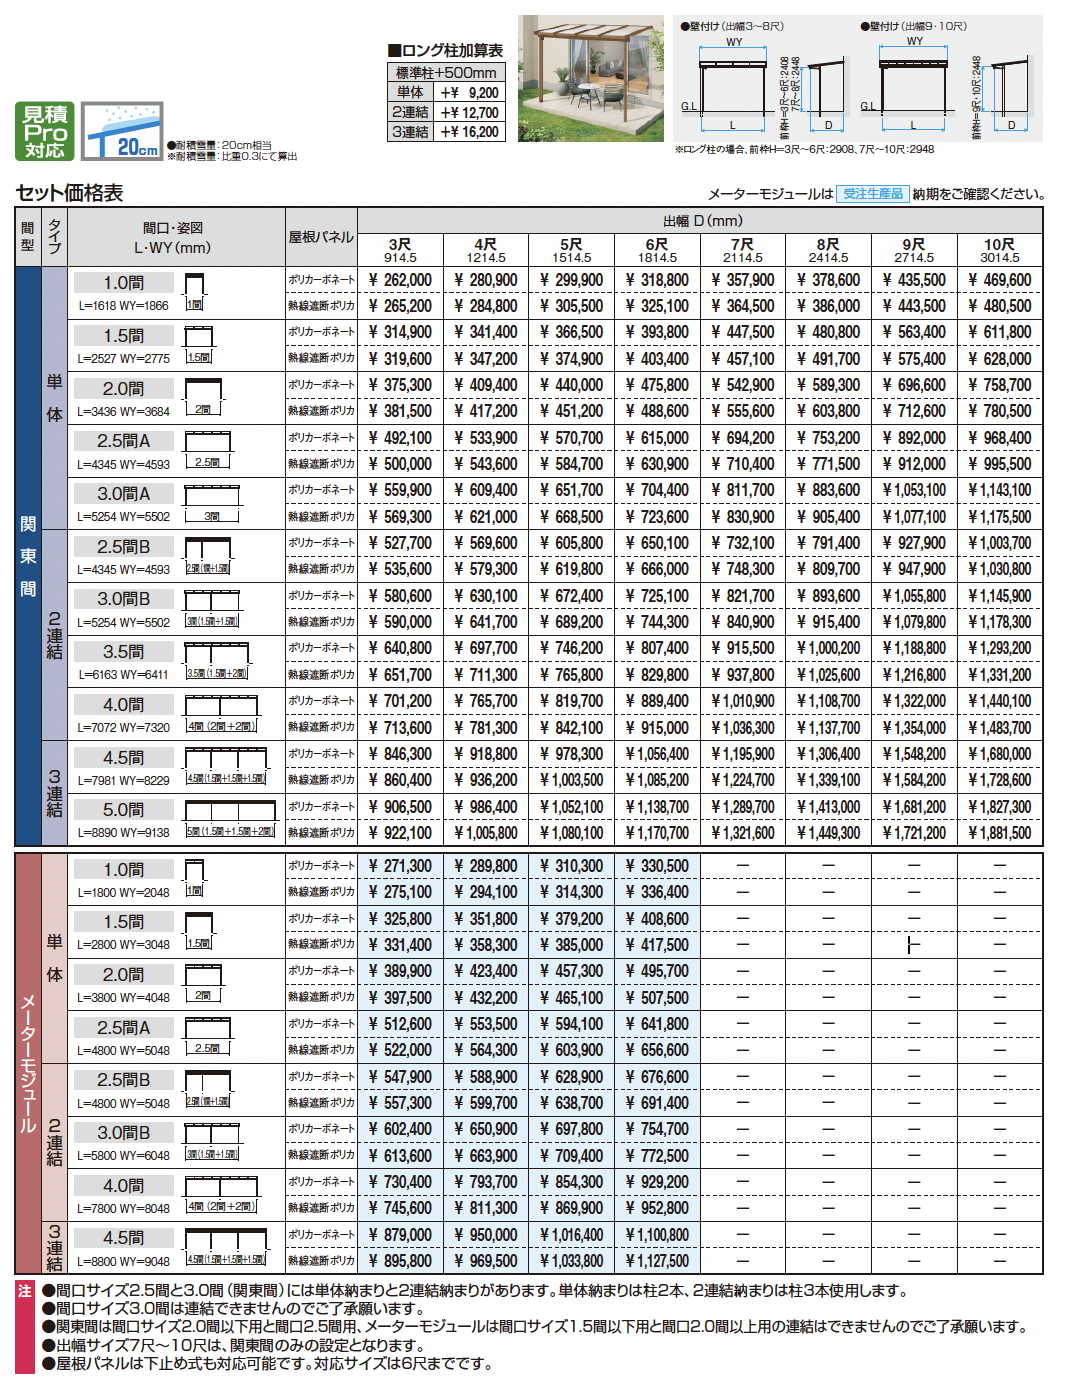This screenshot has width=1068, height=1384.
Task: Select the ¥ 846,300 price cell
Action: point(400,754)
